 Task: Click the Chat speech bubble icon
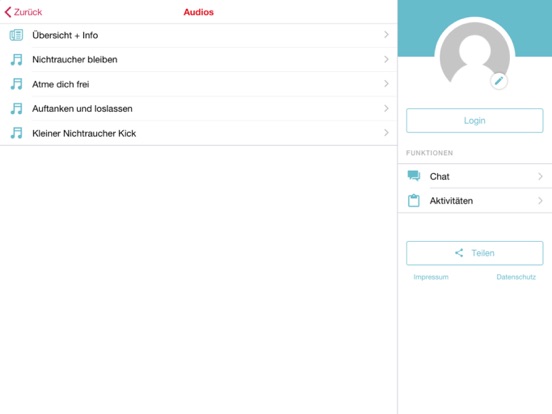pyautogui.click(x=414, y=176)
